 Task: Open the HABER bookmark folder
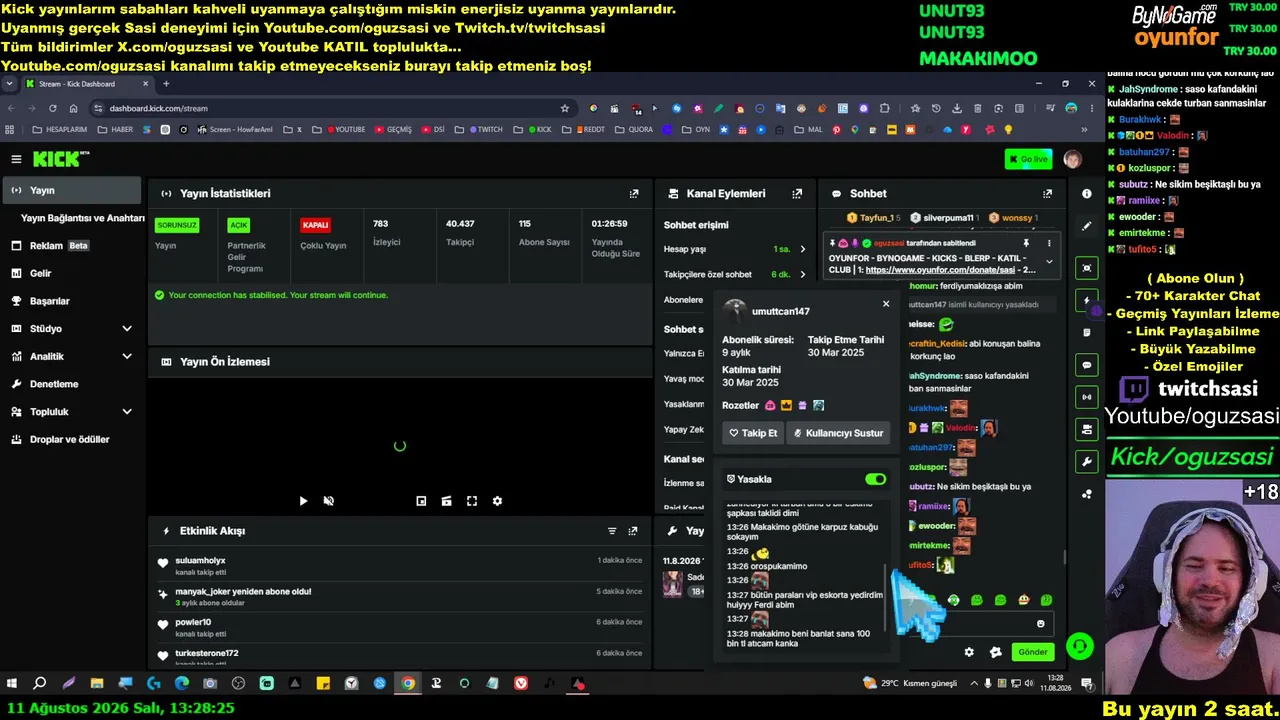pyautogui.click(x=114, y=129)
